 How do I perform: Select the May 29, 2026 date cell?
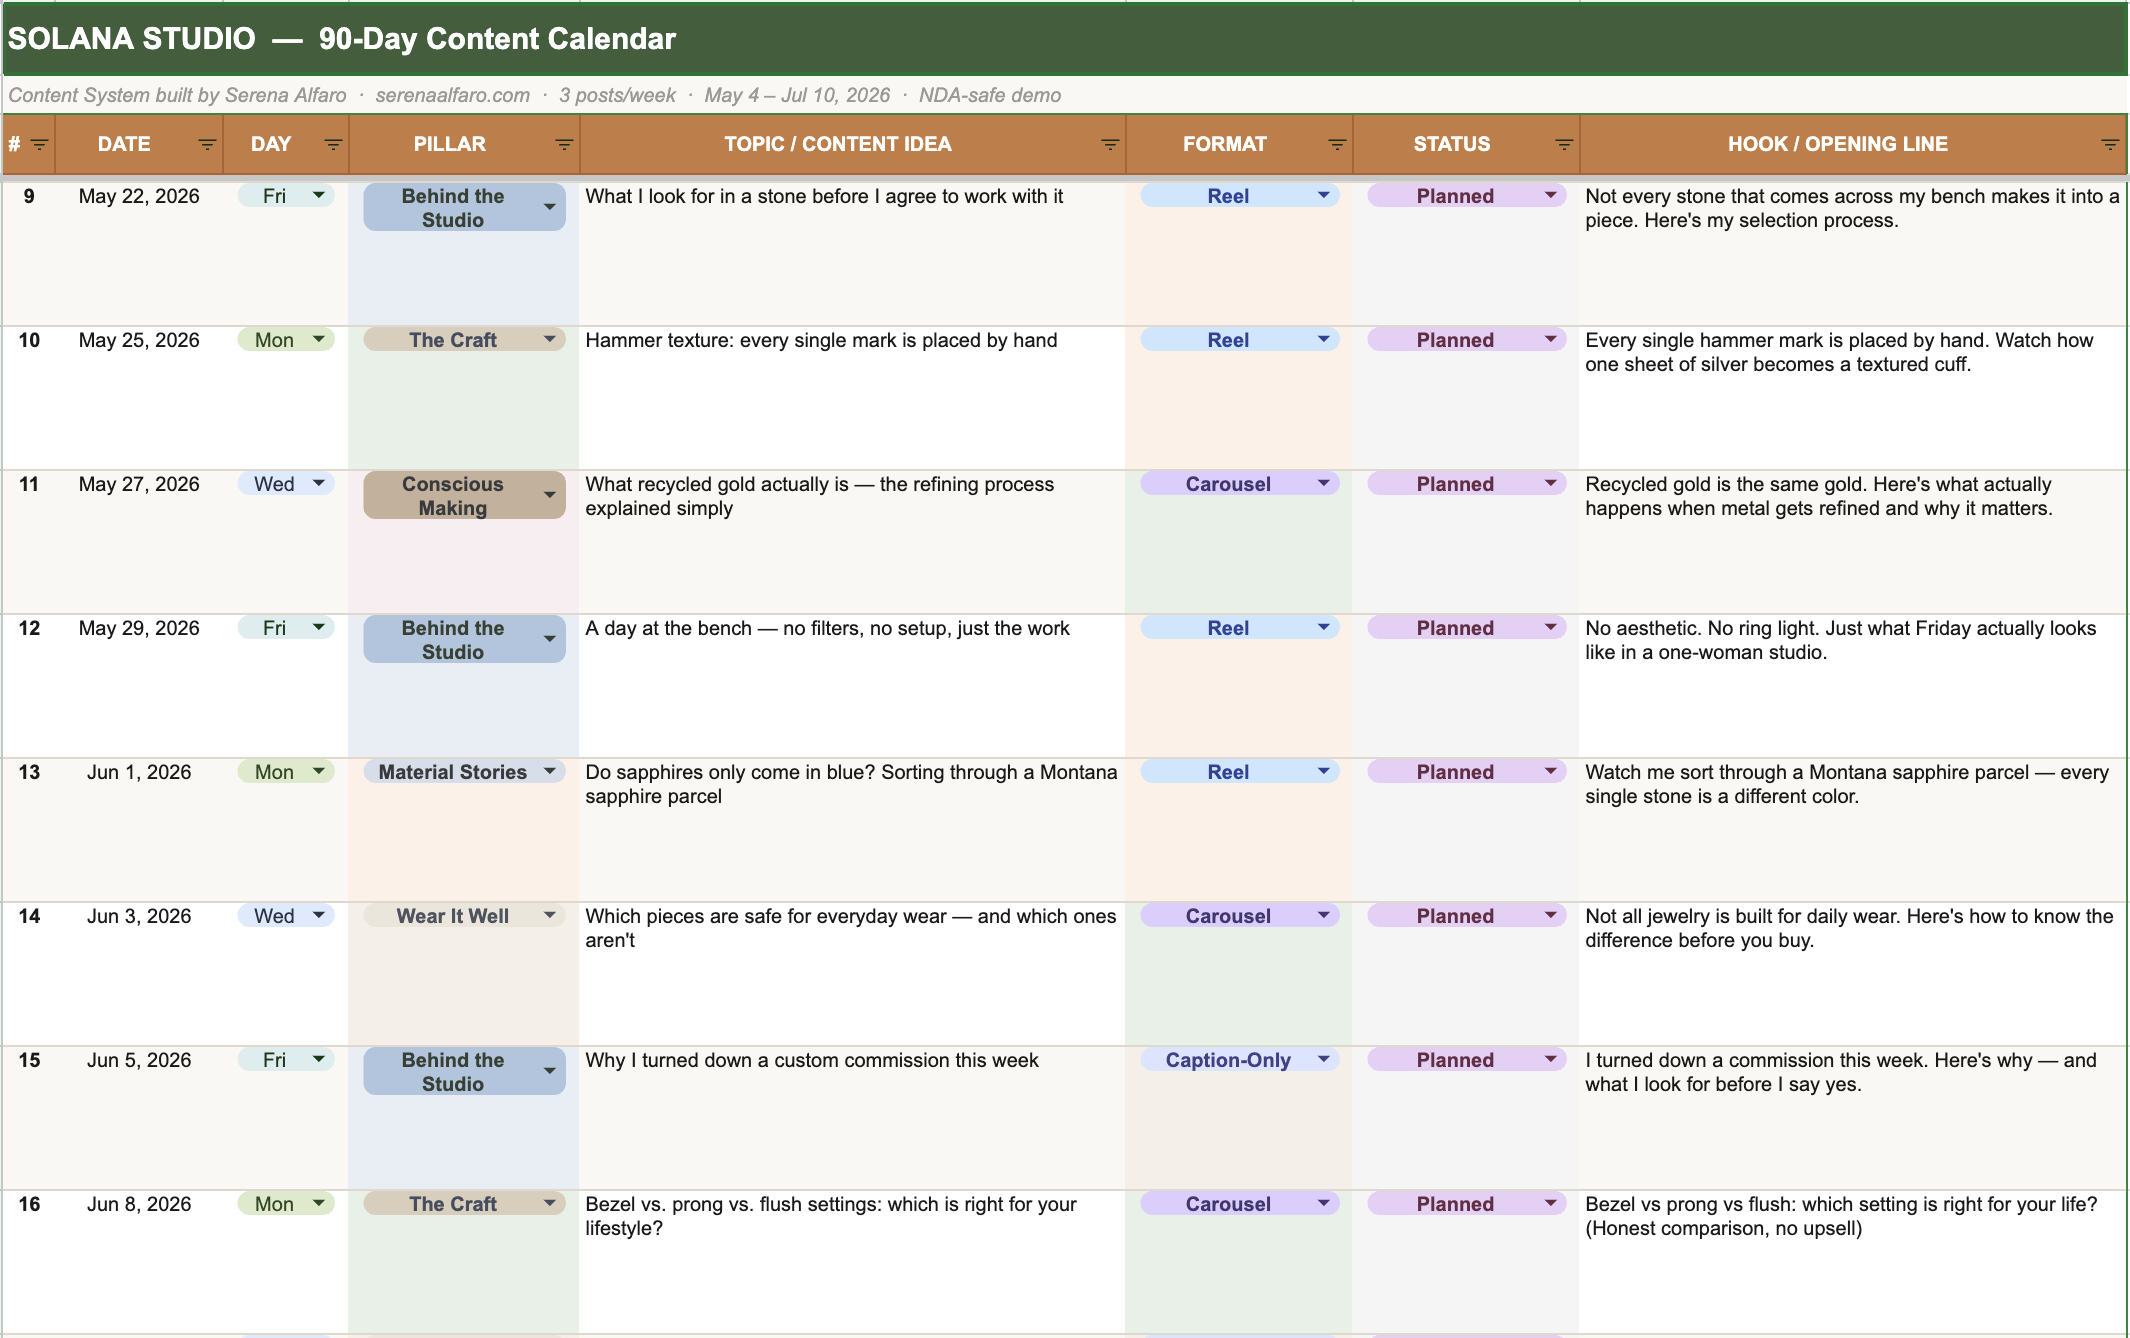139,628
